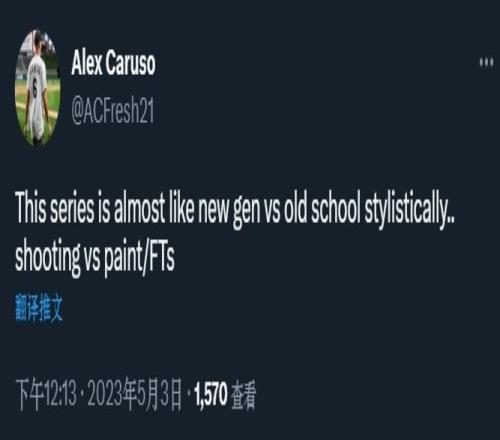Click the words 'old school' in tweet
Screen dimensions: 500x440
[322, 209]
